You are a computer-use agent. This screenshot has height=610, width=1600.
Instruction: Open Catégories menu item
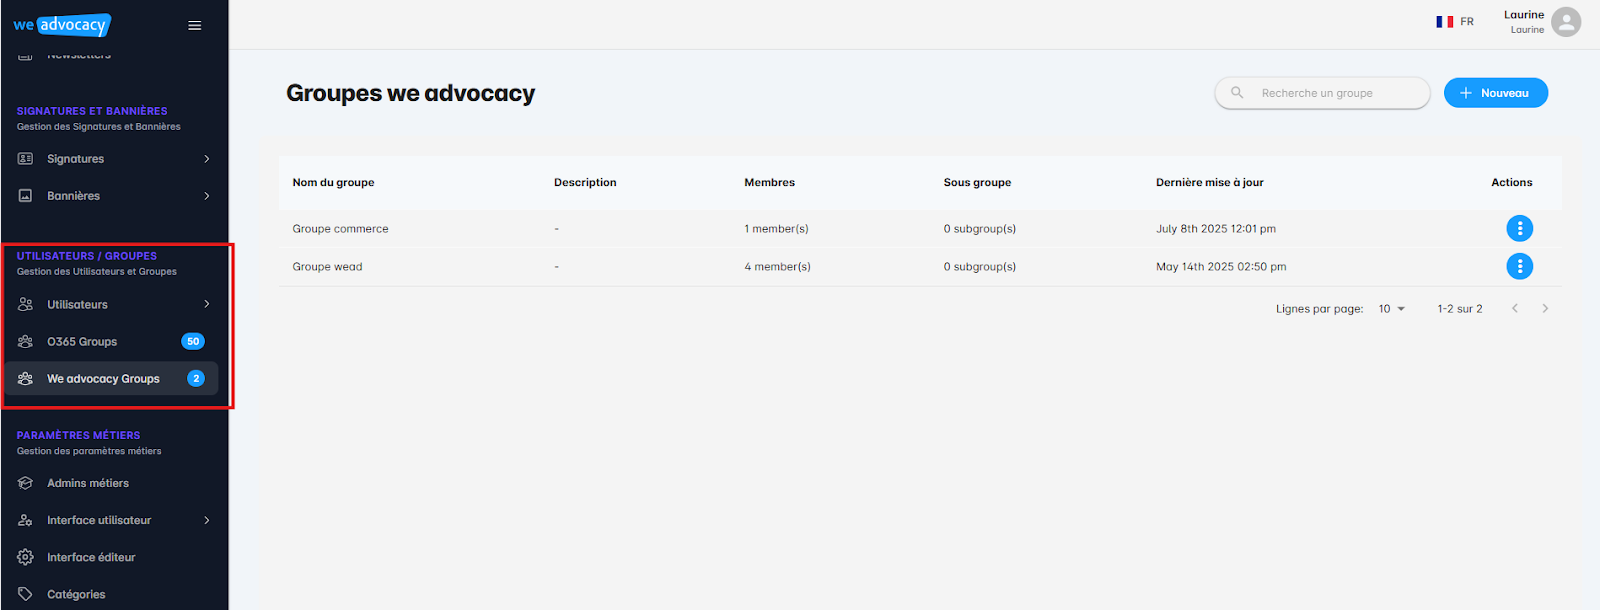point(112,594)
